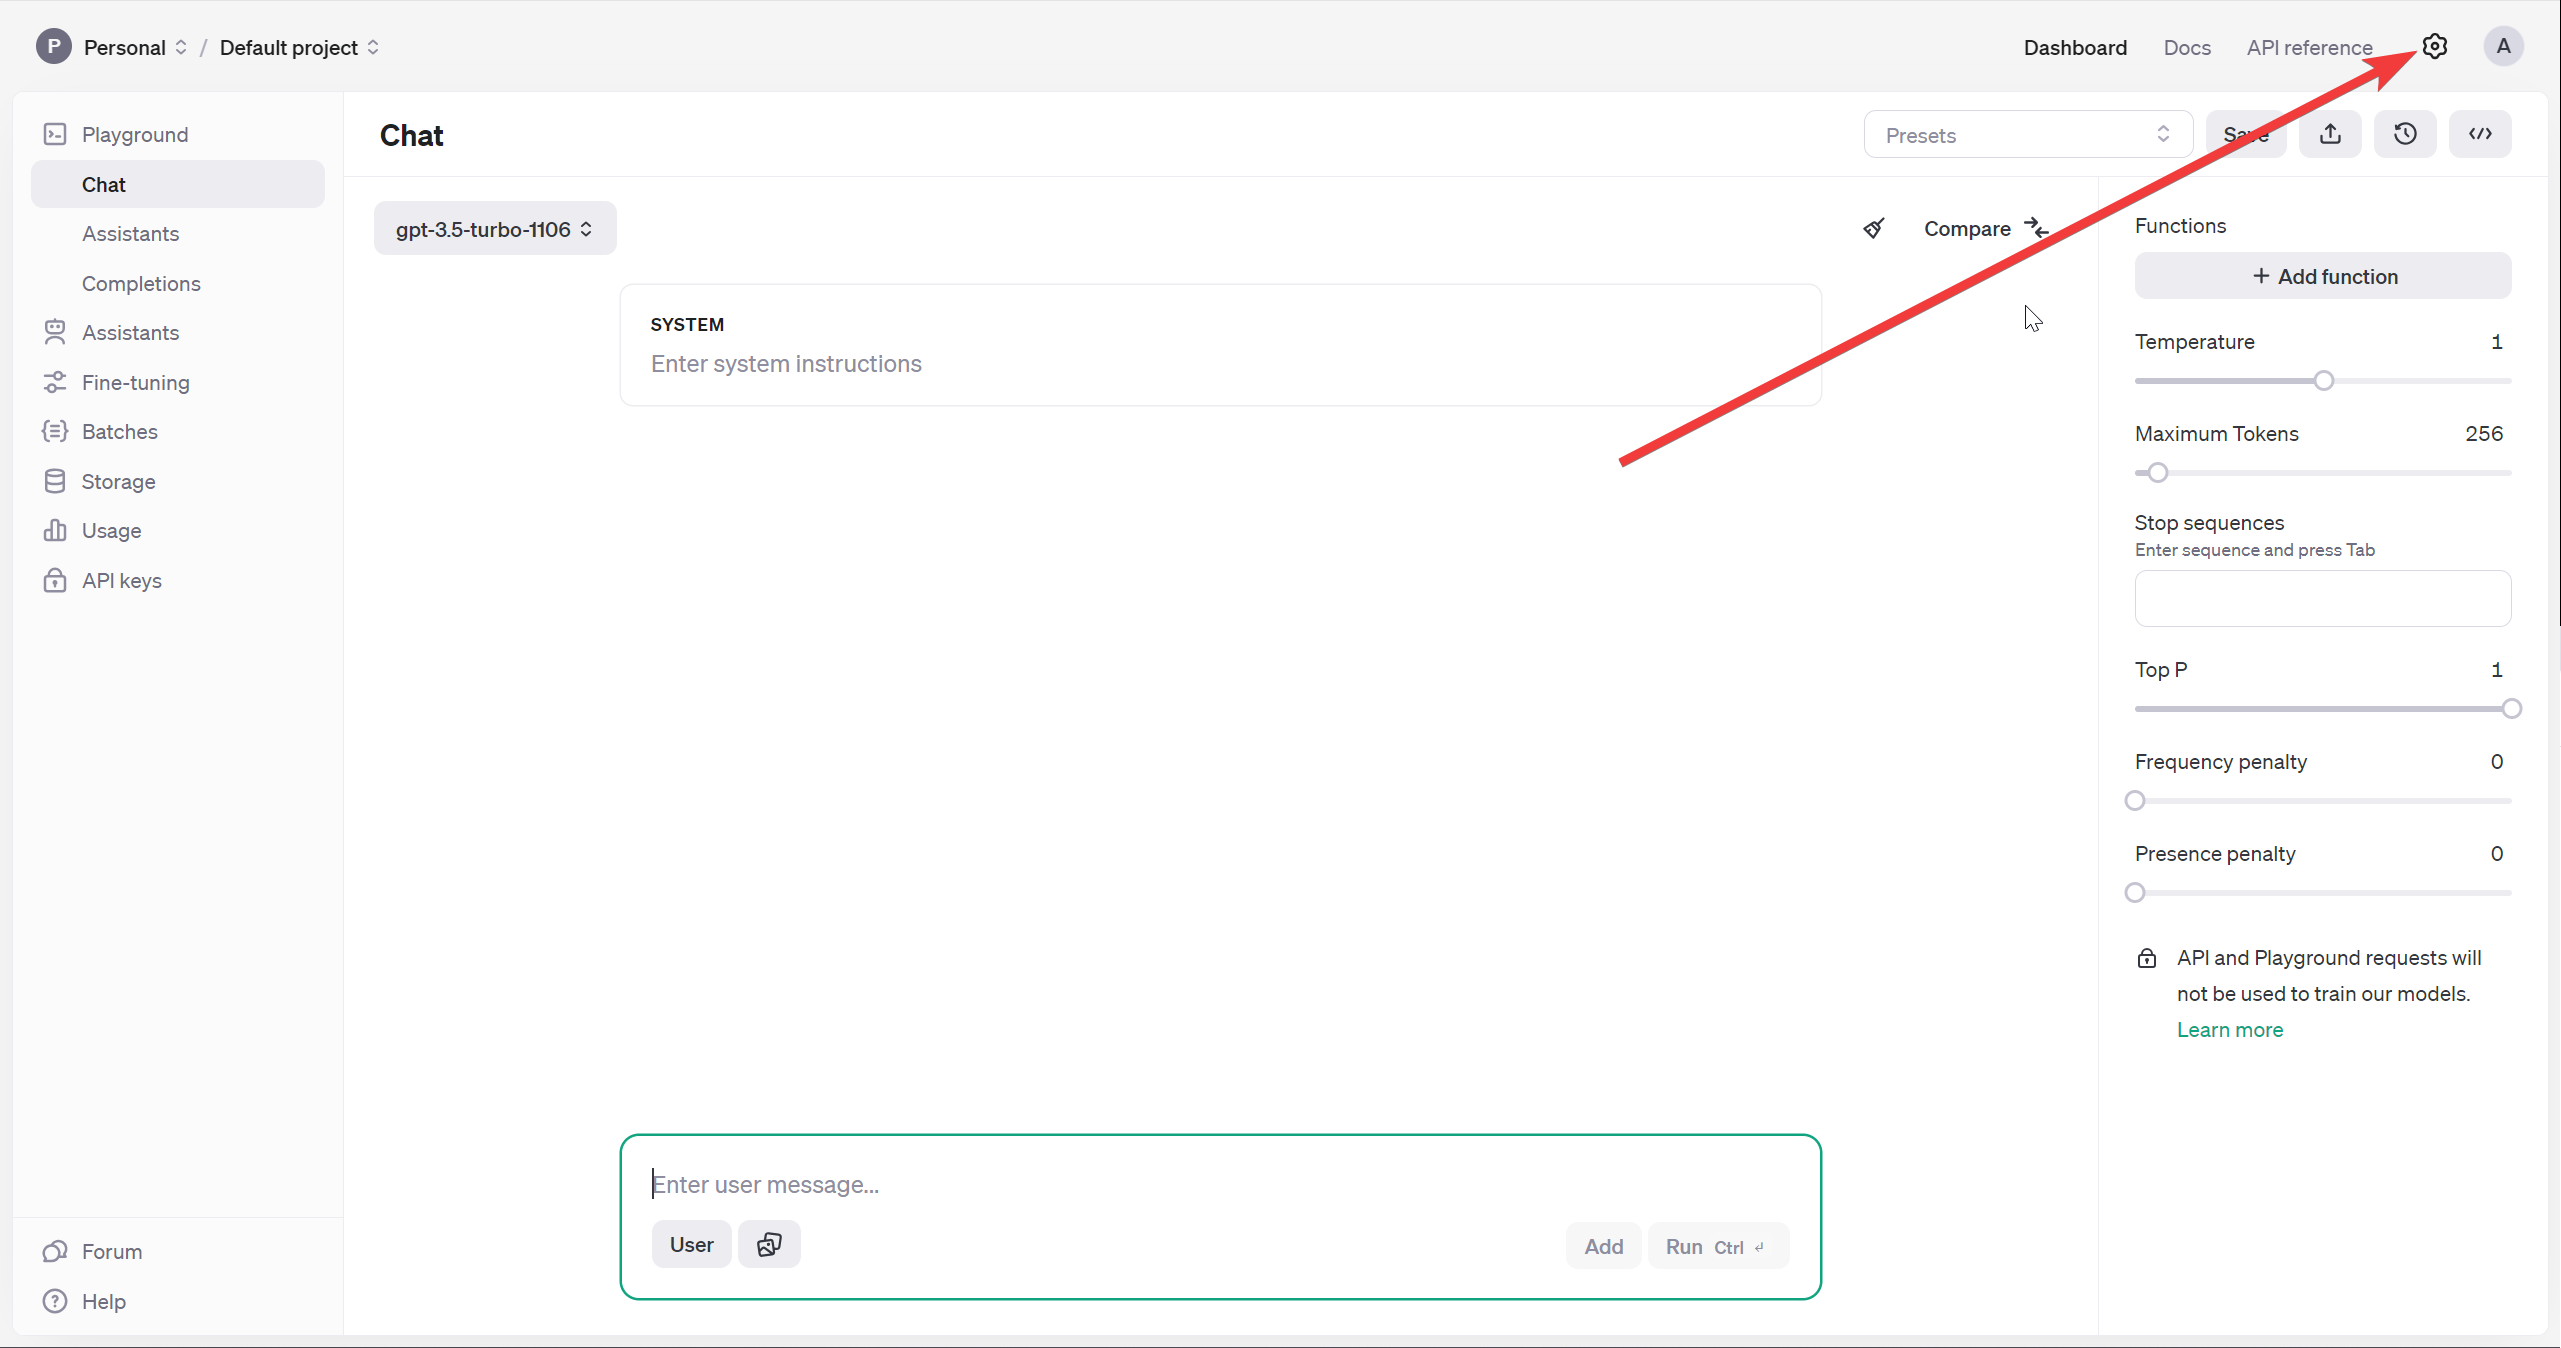
Task: Open the Help link
Action: [103, 1301]
